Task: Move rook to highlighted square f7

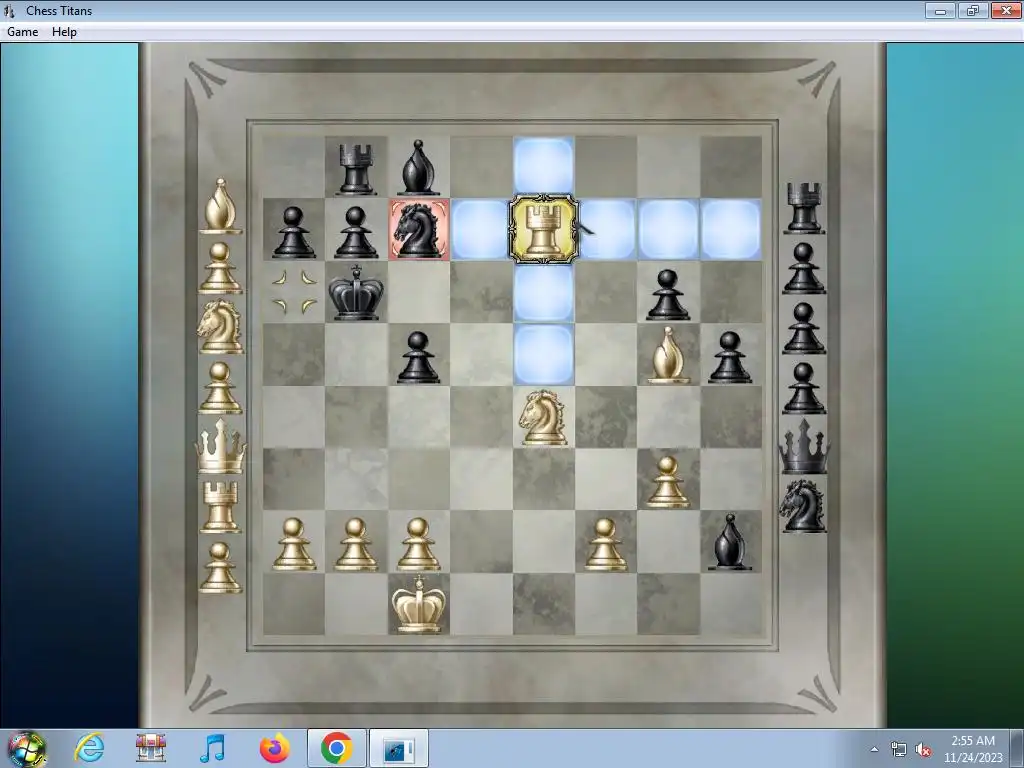Action: point(606,229)
